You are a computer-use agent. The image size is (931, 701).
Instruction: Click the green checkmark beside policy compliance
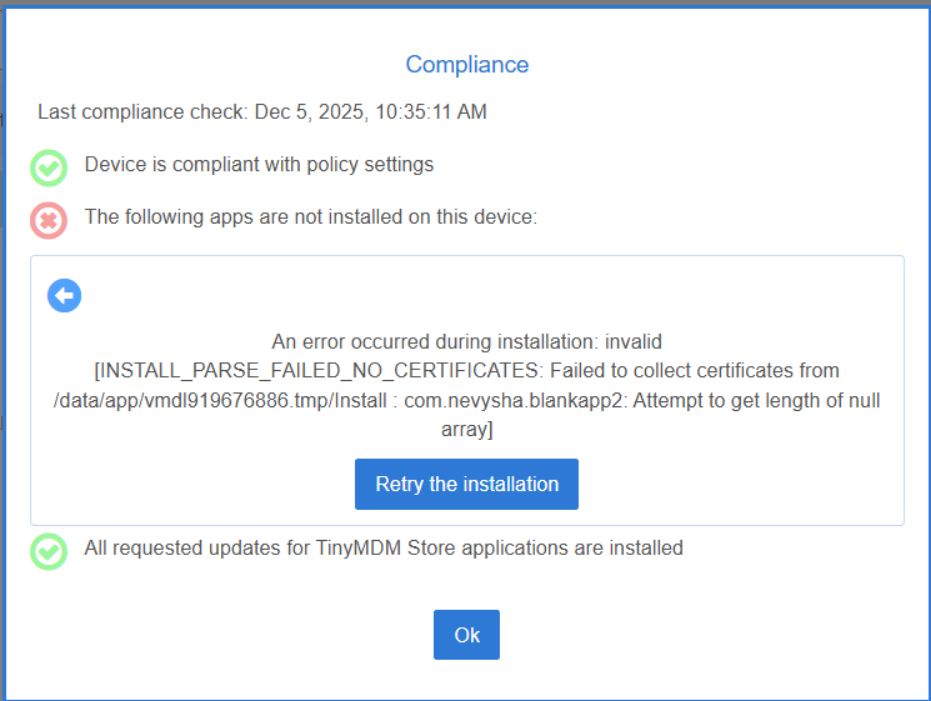click(x=48, y=167)
